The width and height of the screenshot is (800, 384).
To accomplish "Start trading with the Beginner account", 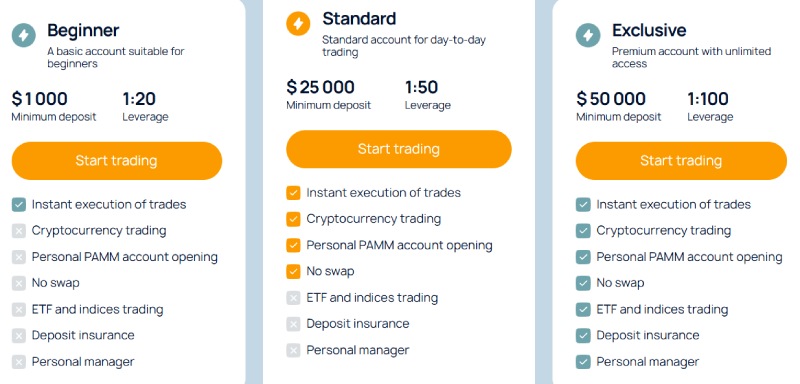I will tap(117, 161).
